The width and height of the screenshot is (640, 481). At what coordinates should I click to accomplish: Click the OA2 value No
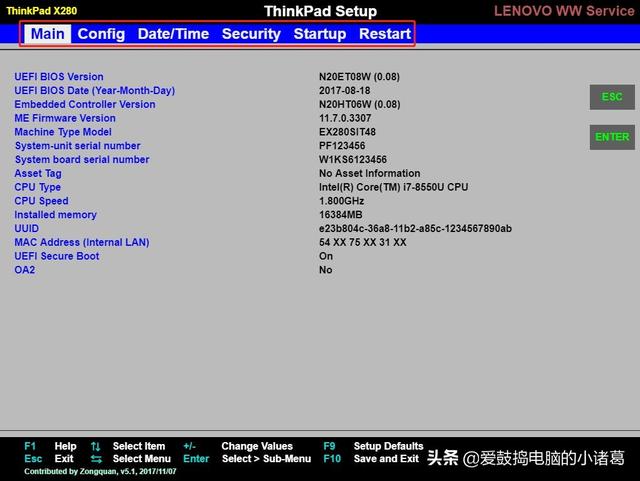click(325, 270)
